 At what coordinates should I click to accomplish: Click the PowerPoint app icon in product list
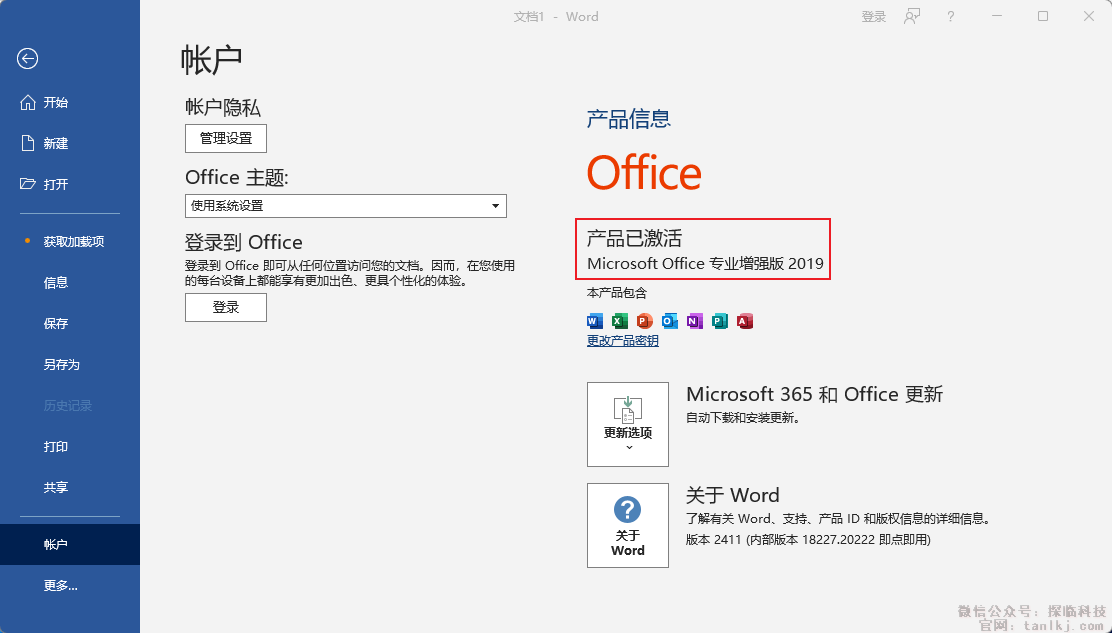[645, 321]
